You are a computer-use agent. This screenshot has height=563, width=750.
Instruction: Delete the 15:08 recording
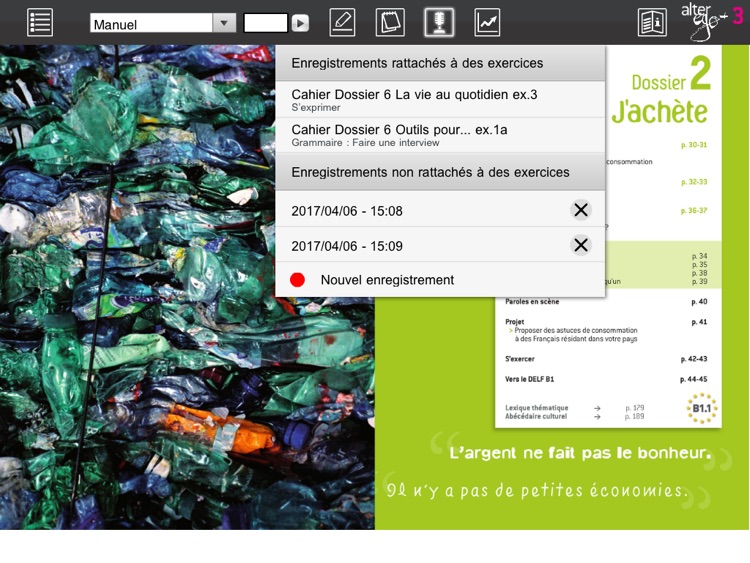click(581, 210)
